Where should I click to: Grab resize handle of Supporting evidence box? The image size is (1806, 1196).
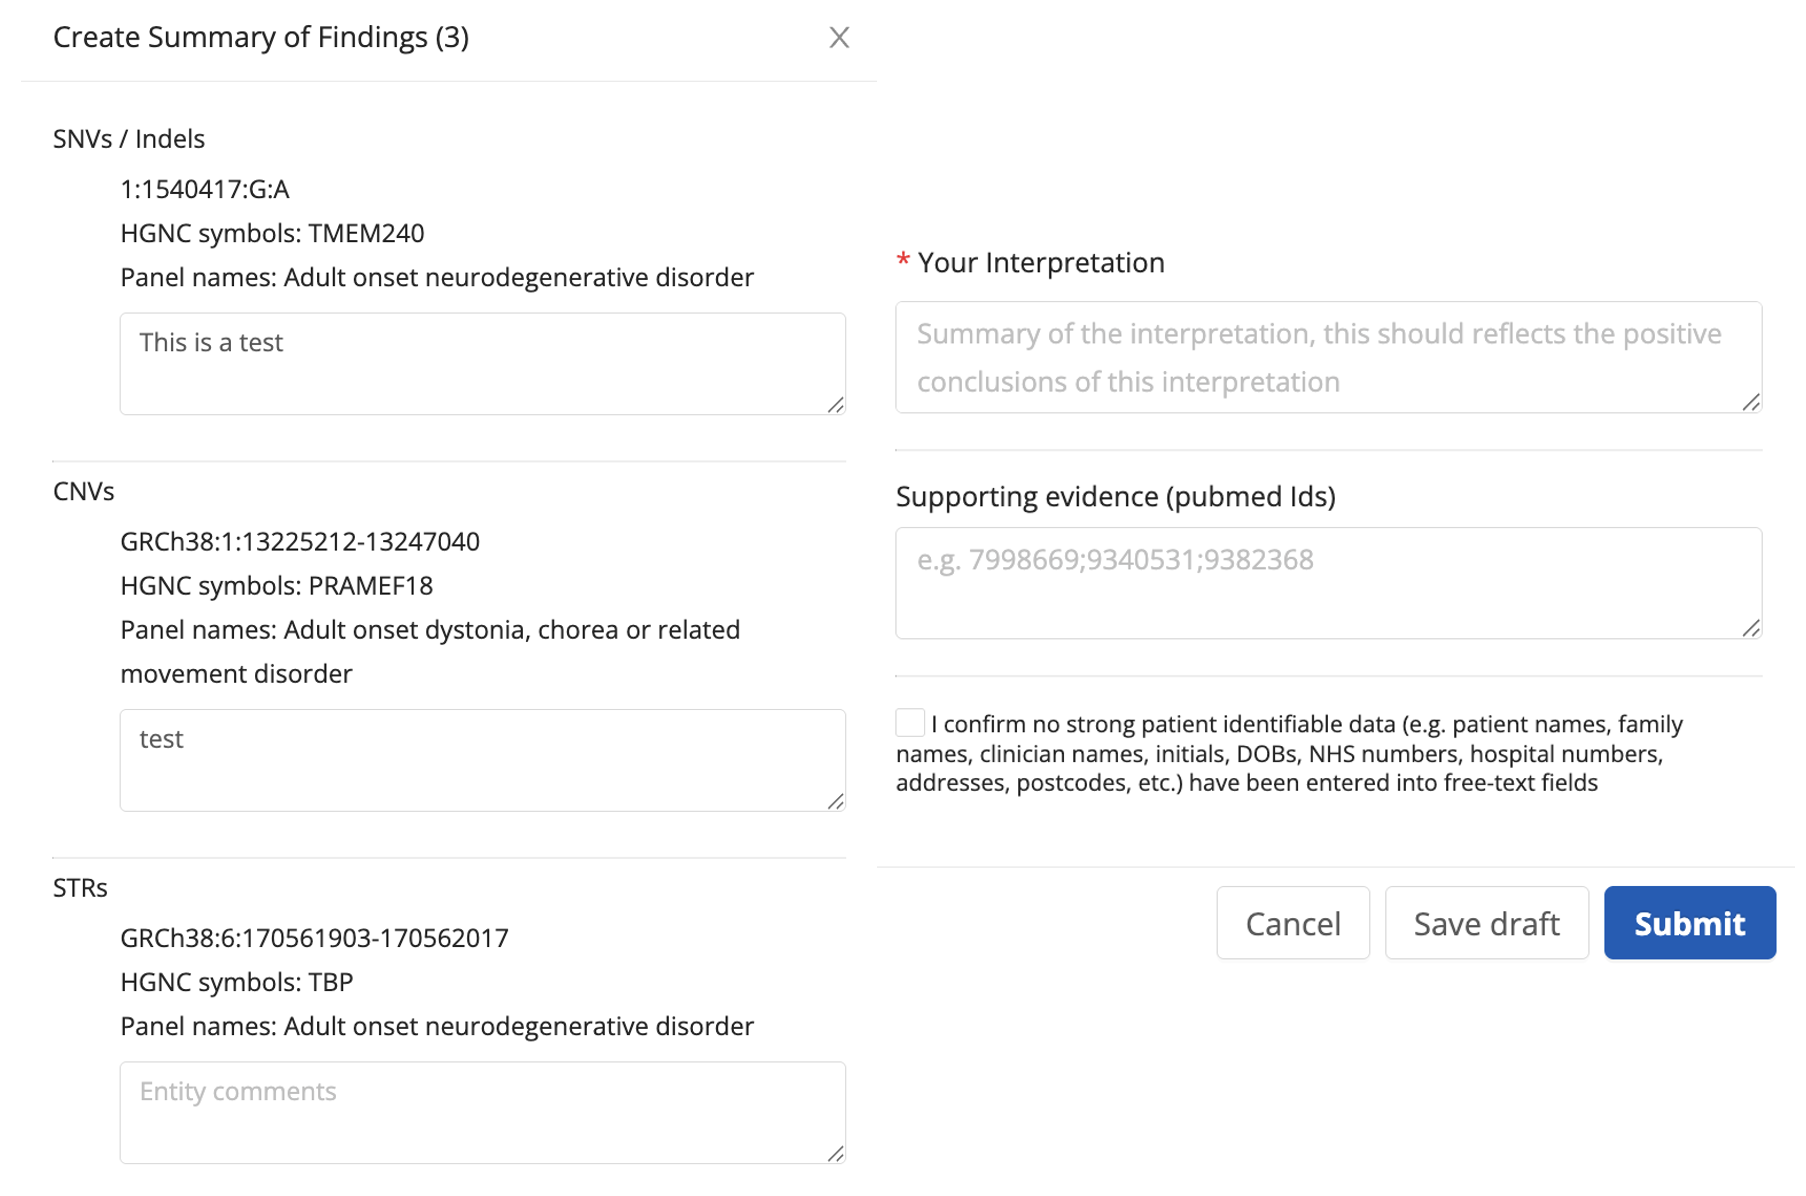[1751, 628]
